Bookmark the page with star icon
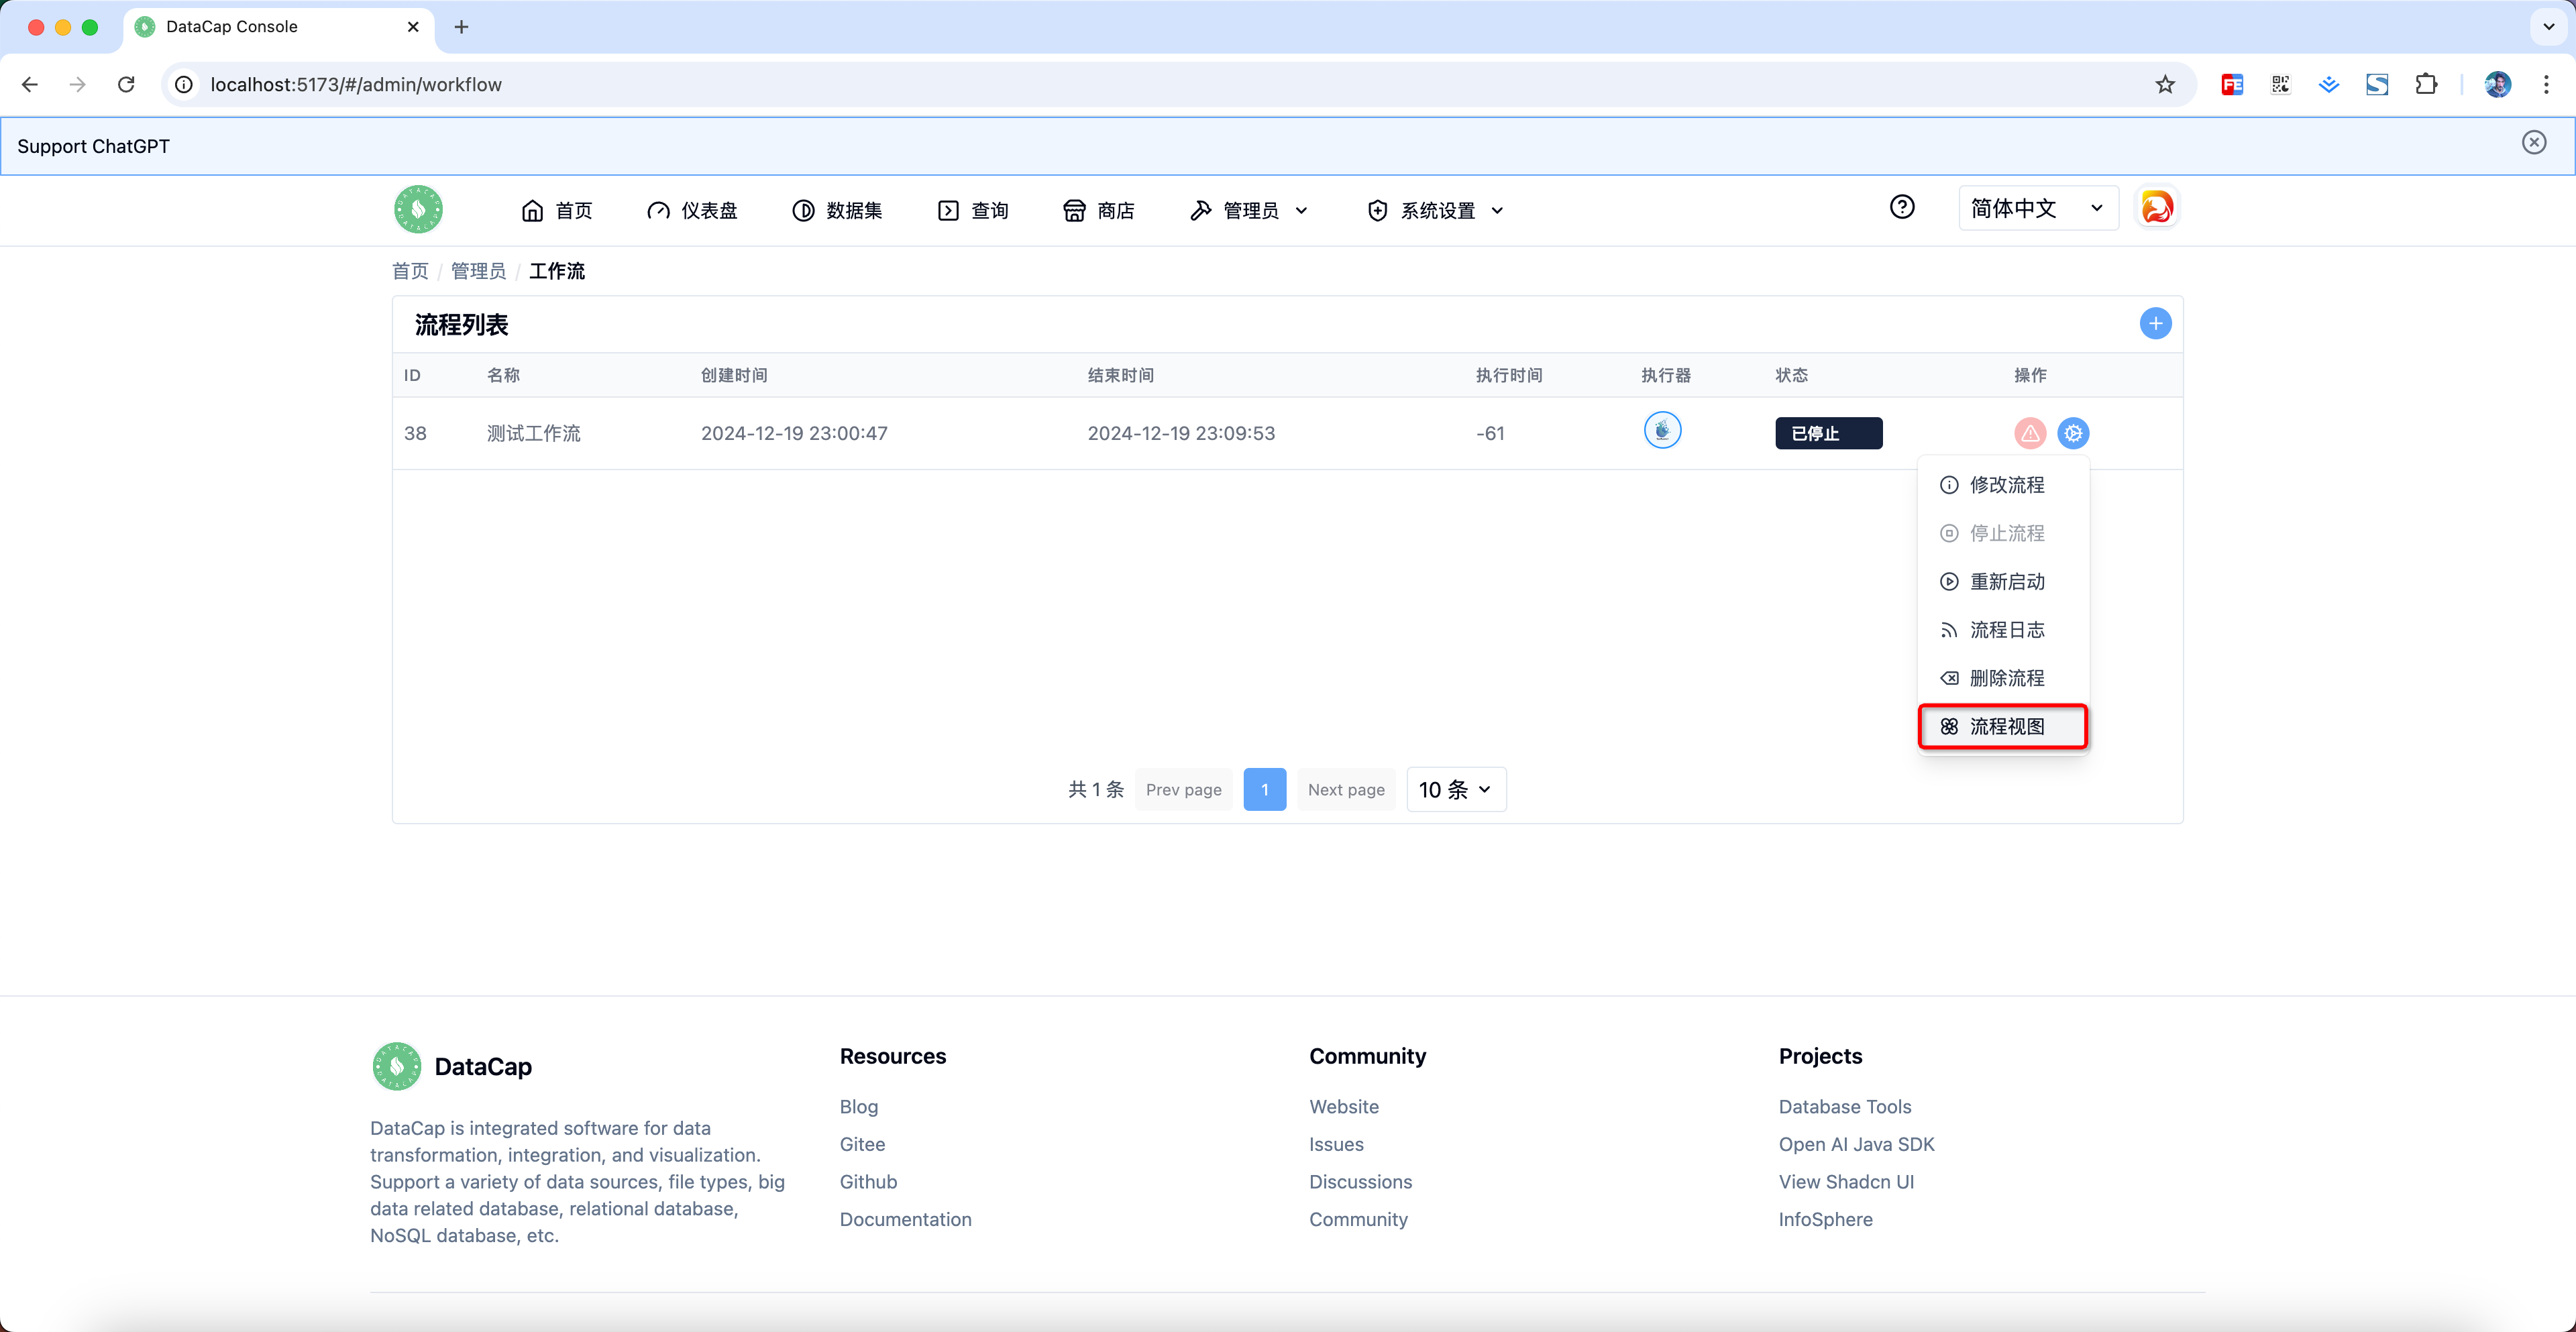 2164,84
